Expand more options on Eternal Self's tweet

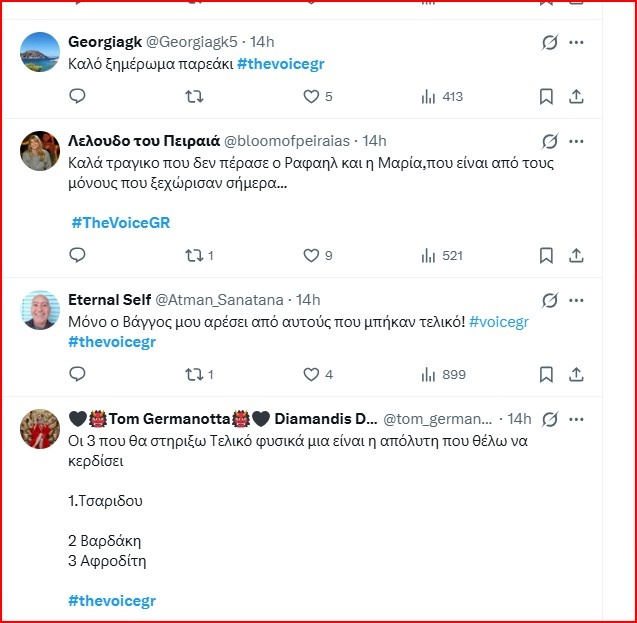[577, 300]
